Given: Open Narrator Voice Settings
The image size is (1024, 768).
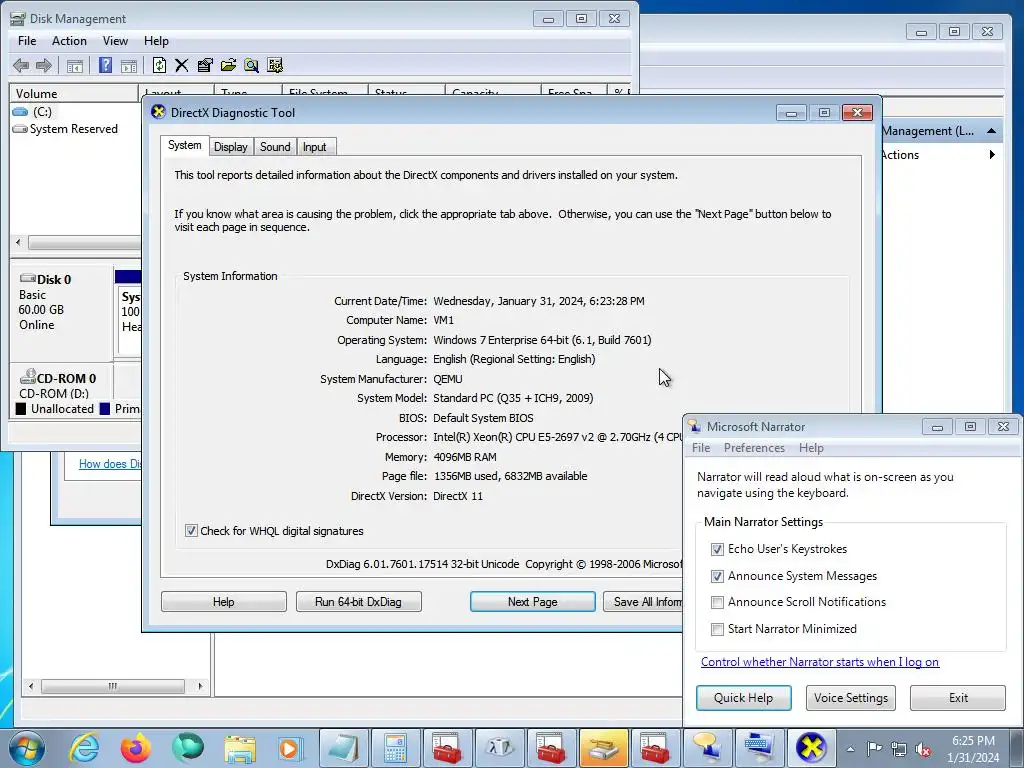Looking at the screenshot, I should (x=850, y=698).
